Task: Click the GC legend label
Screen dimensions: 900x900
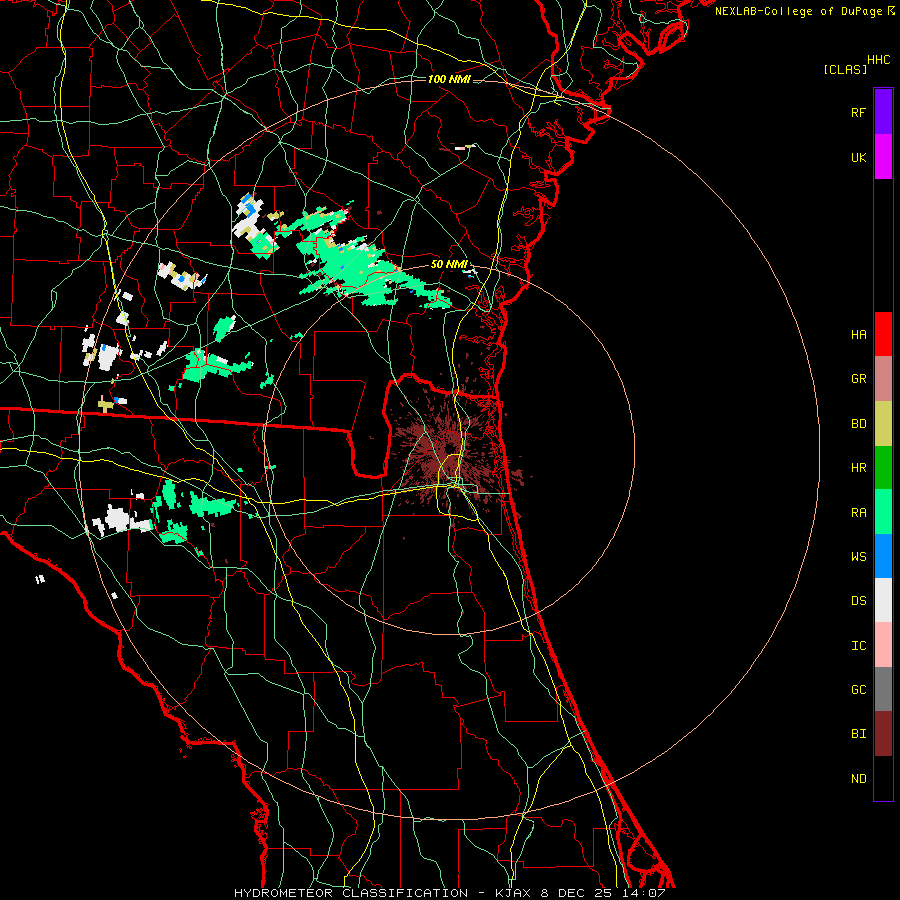Action: click(858, 690)
